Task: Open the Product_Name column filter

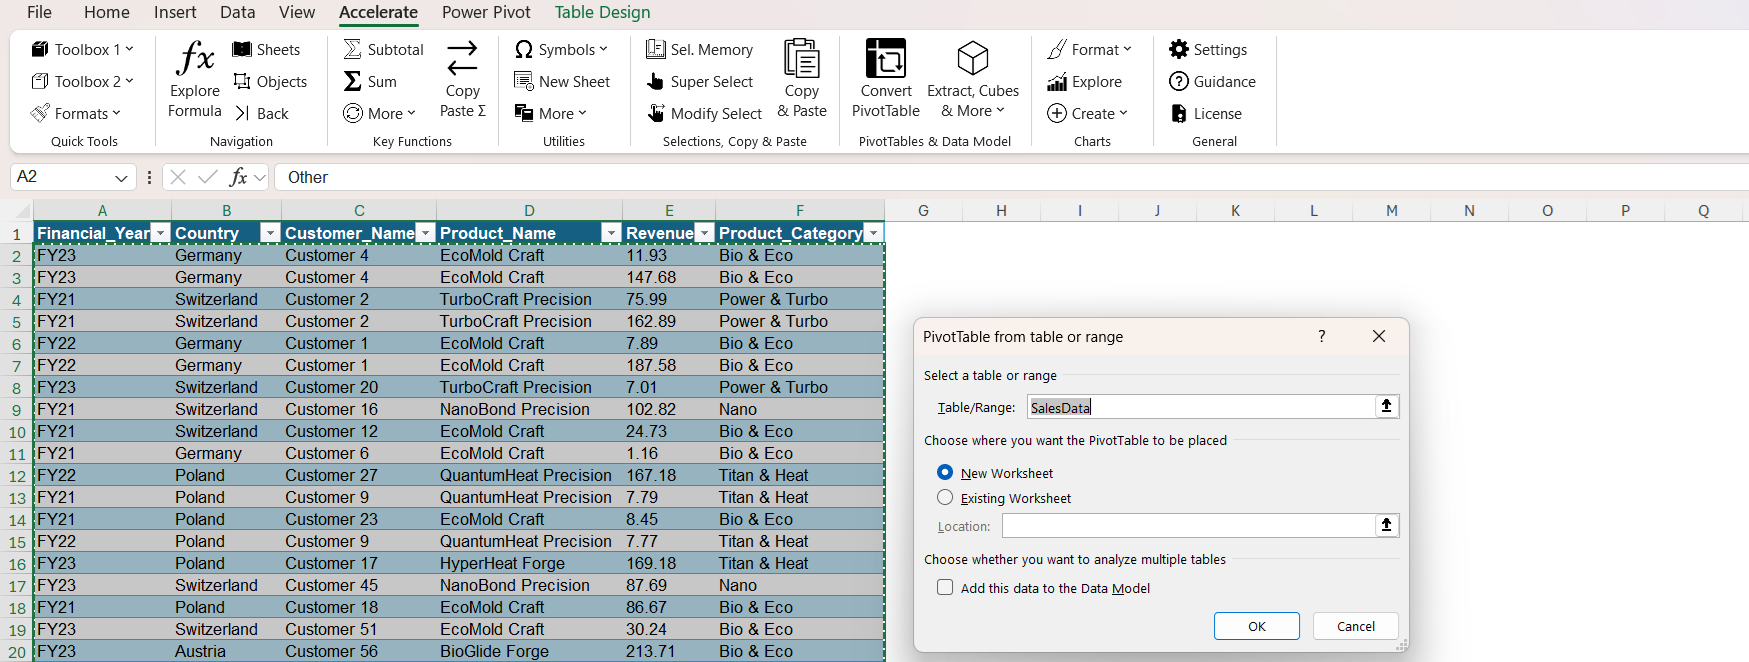Action: (611, 233)
